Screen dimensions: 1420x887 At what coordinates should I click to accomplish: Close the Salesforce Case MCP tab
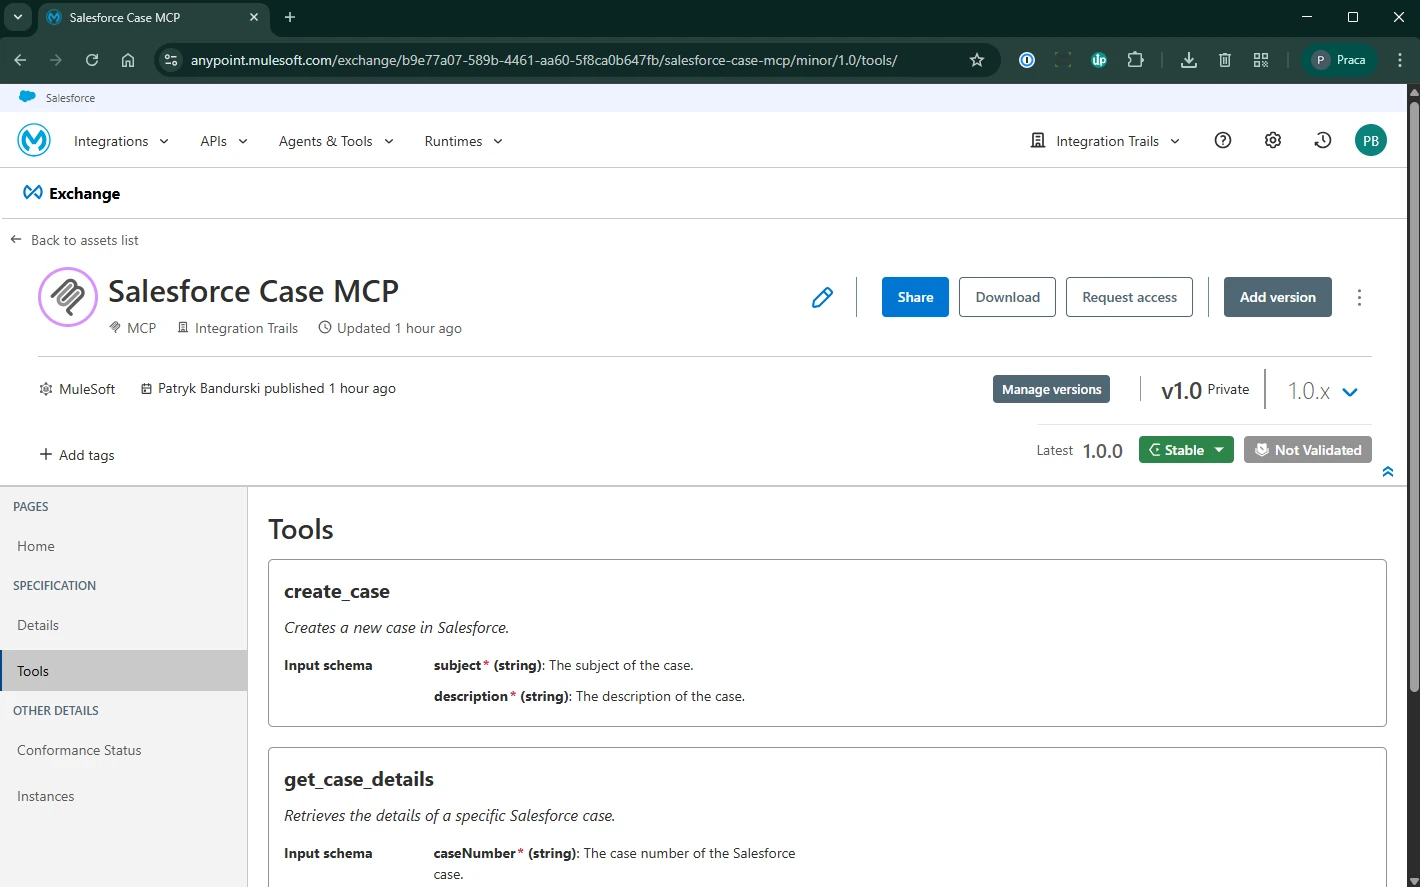click(x=254, y=17)
